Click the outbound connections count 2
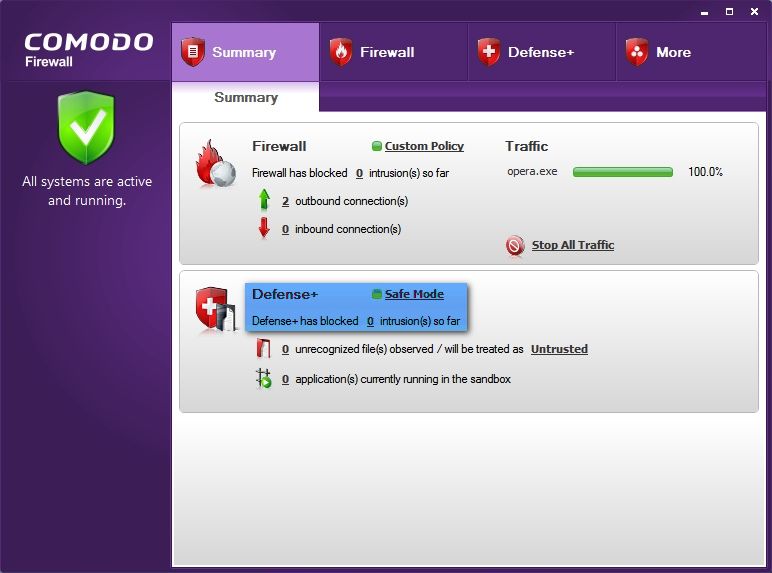772x573 pixels. pyautogui.click(x=286, y=201)
